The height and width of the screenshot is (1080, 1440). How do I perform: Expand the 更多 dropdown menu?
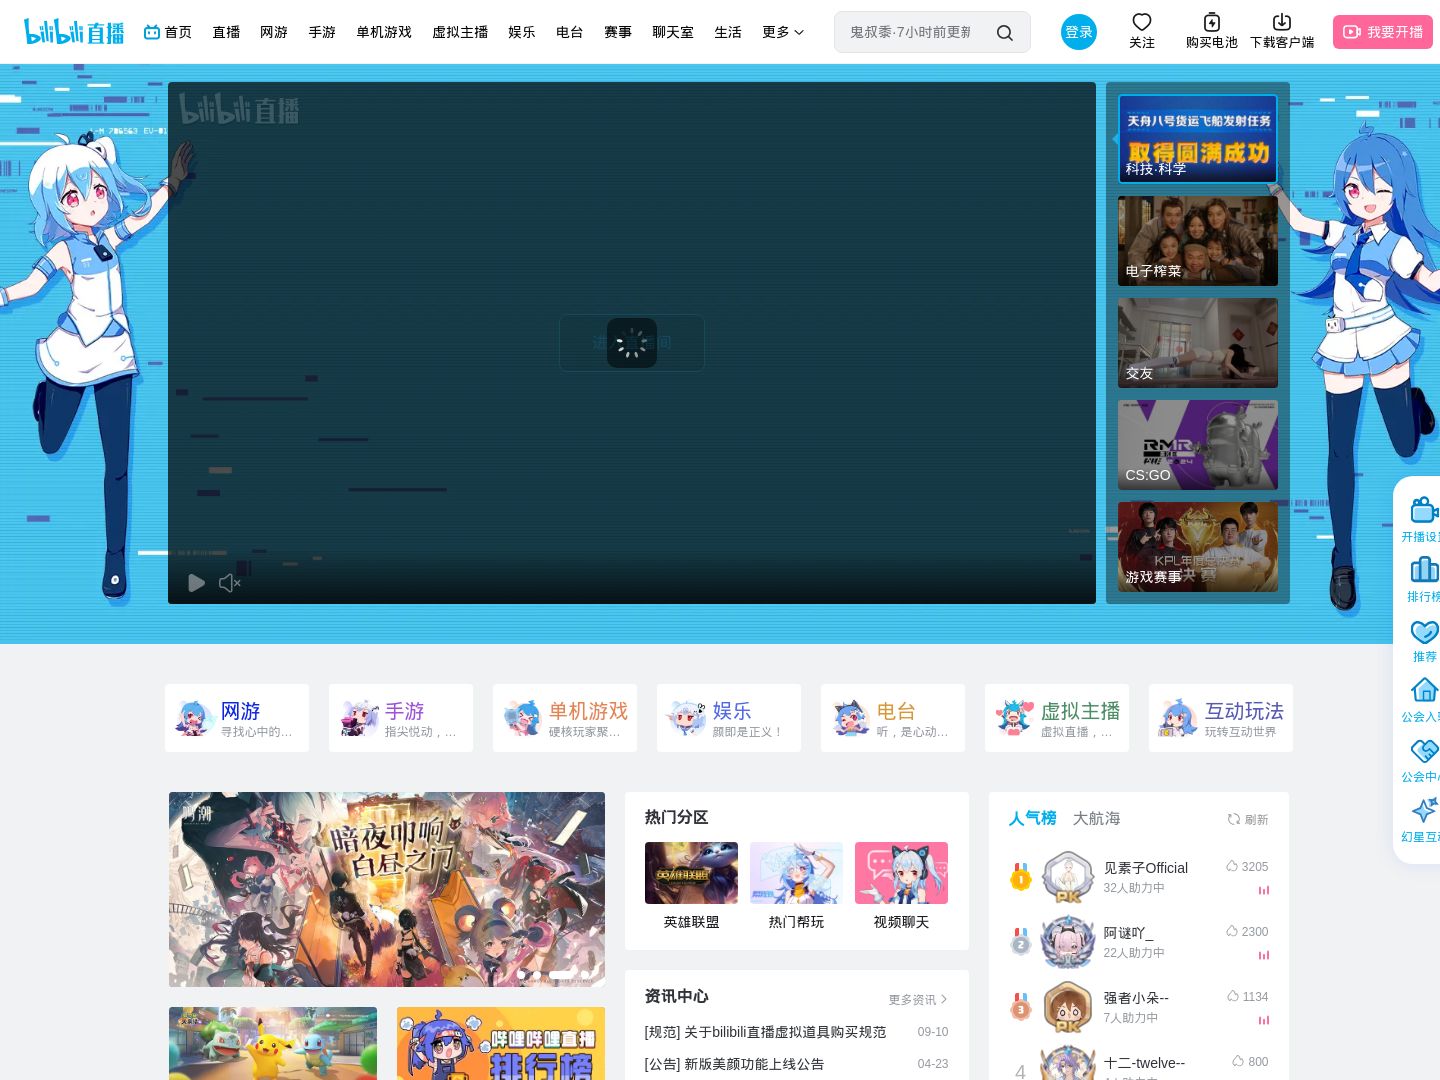783,32
